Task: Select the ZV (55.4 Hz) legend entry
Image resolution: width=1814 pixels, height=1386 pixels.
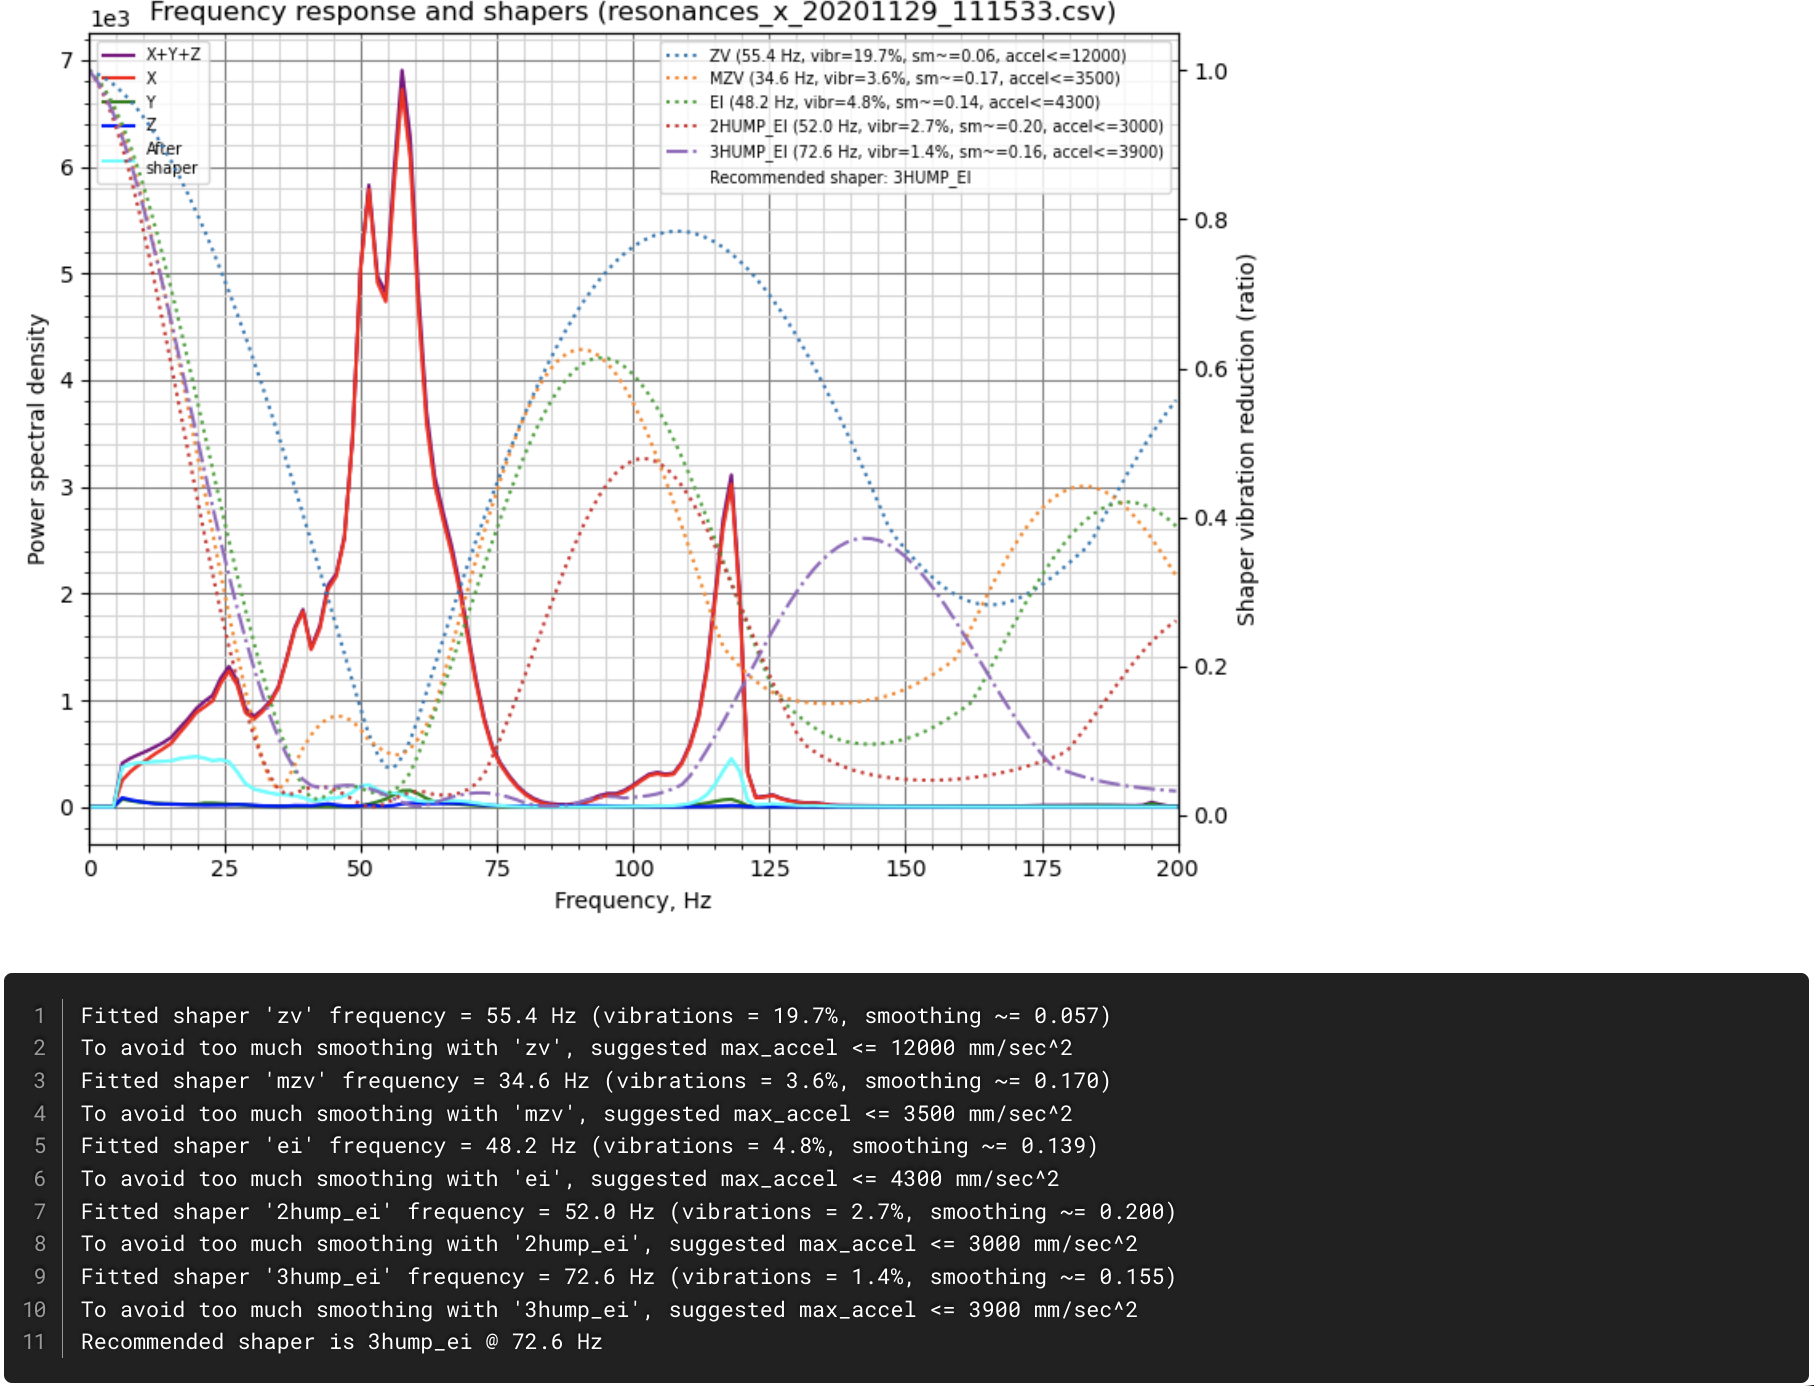Action: tap(917, 56)
